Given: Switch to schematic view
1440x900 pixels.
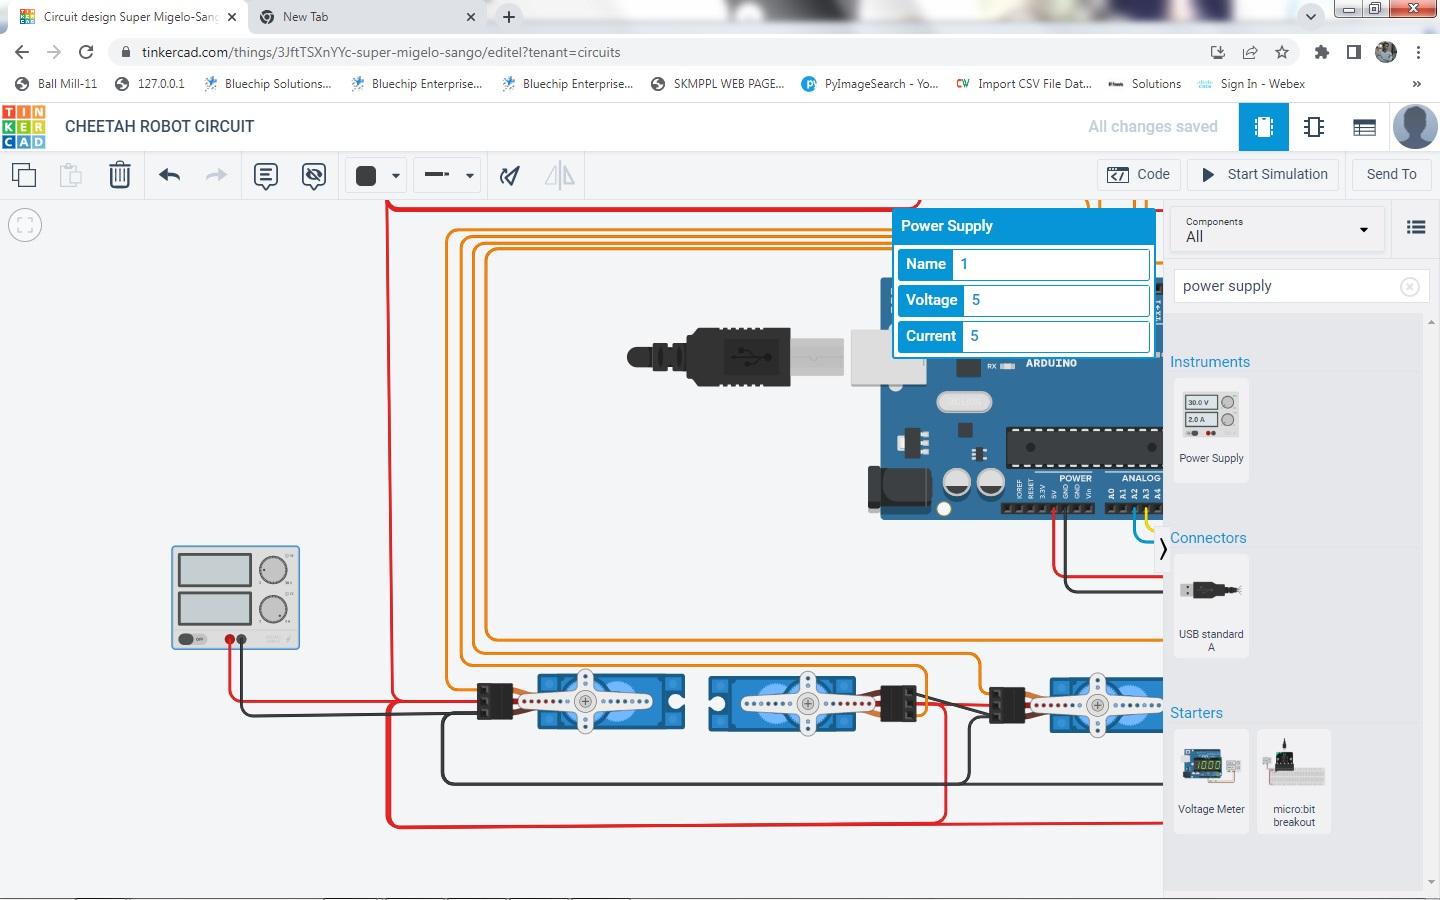Looking at the screenshot, I should (1314, 127).
